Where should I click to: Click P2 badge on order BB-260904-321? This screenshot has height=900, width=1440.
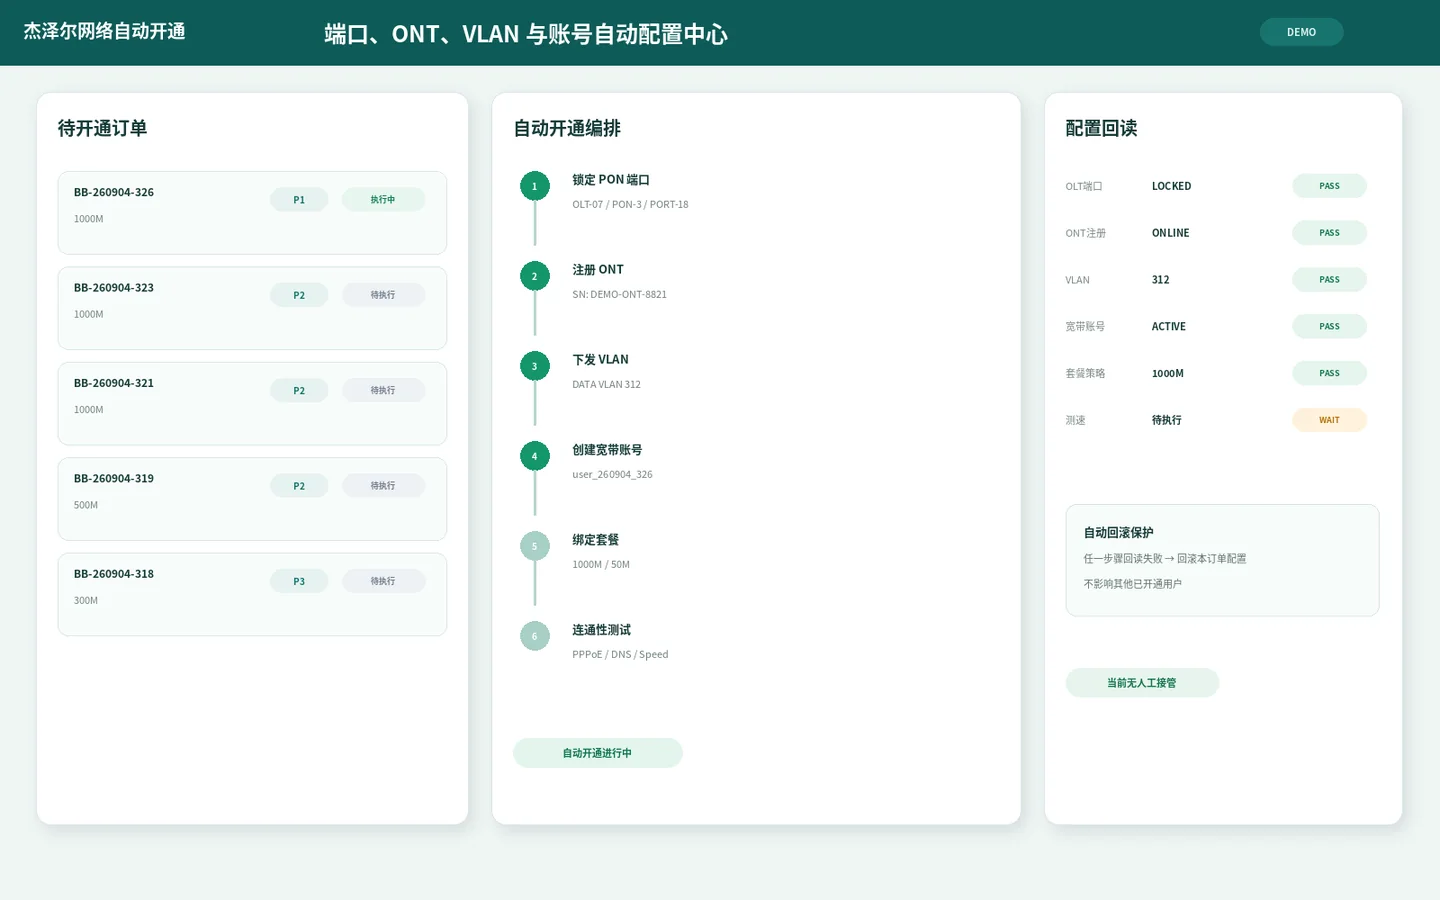click(x=299, y=391)
